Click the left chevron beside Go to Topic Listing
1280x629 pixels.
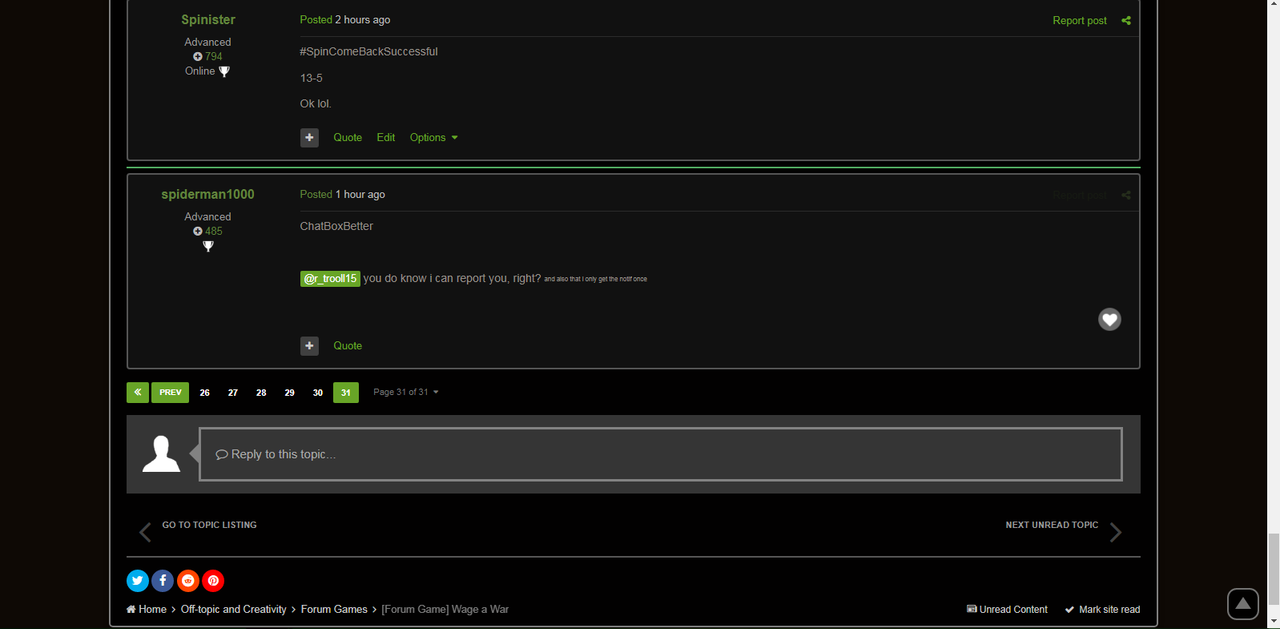pyautogui.click(x=146, y=533)
